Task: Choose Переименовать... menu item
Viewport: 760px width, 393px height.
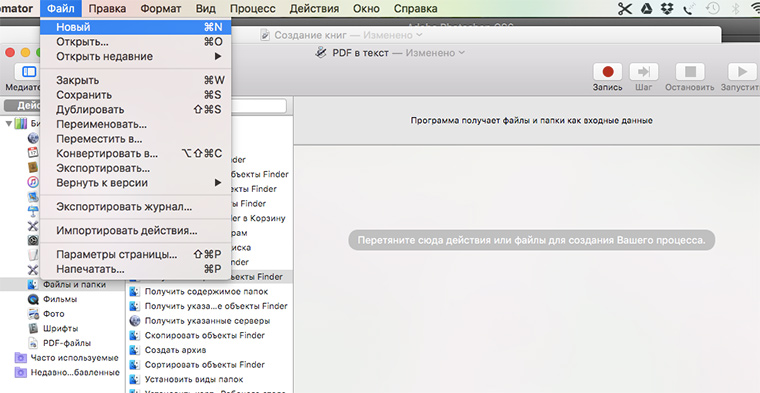Action: click(135, 125)
